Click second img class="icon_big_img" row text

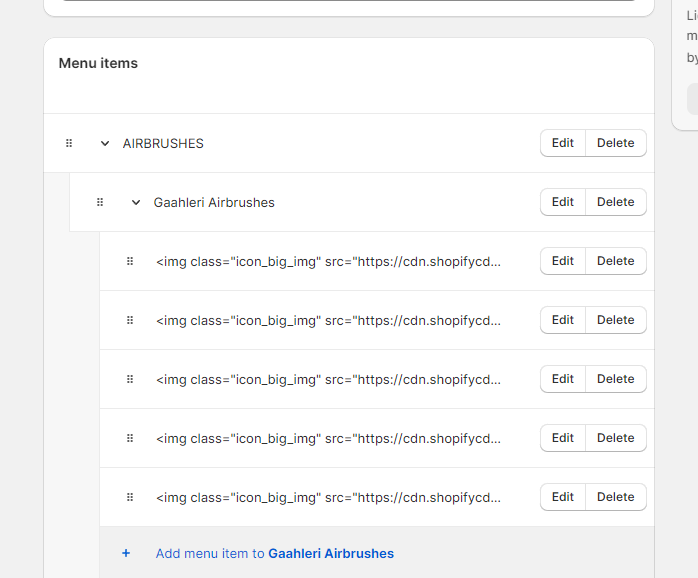point(329,321)
